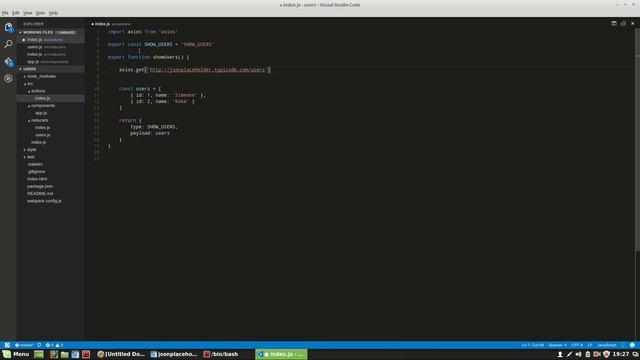Viewport: 640px width, 360px height.
Task: Switch to Untitled Document taskbar window
Action: [121, 354]
